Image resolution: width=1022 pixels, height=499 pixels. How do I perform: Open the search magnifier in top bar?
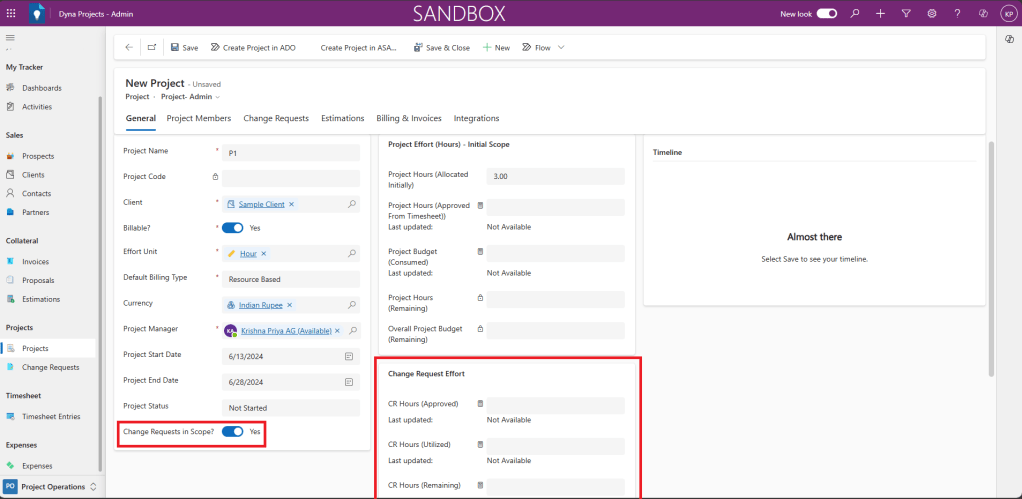pyautogui.click(x=854, y=14)
